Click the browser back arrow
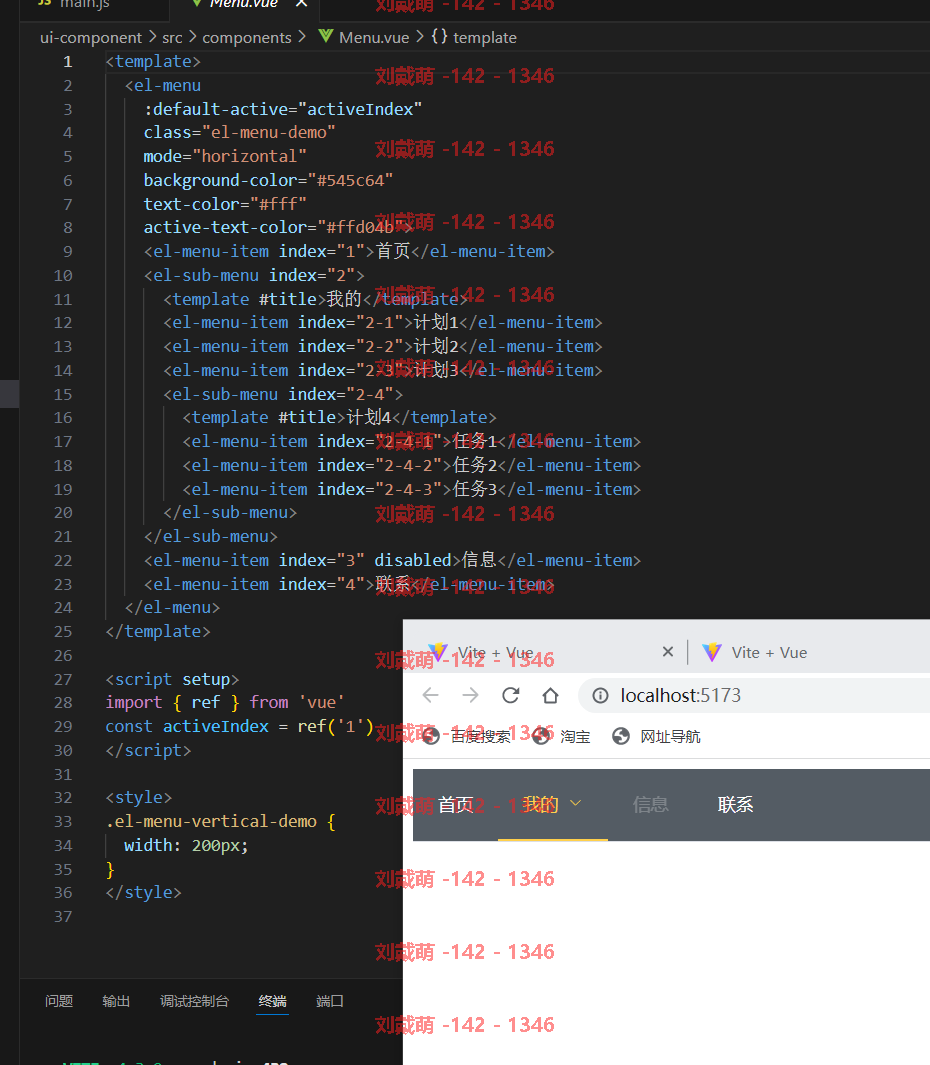Viewport: 930px width, 1065px height. [431, 696]
